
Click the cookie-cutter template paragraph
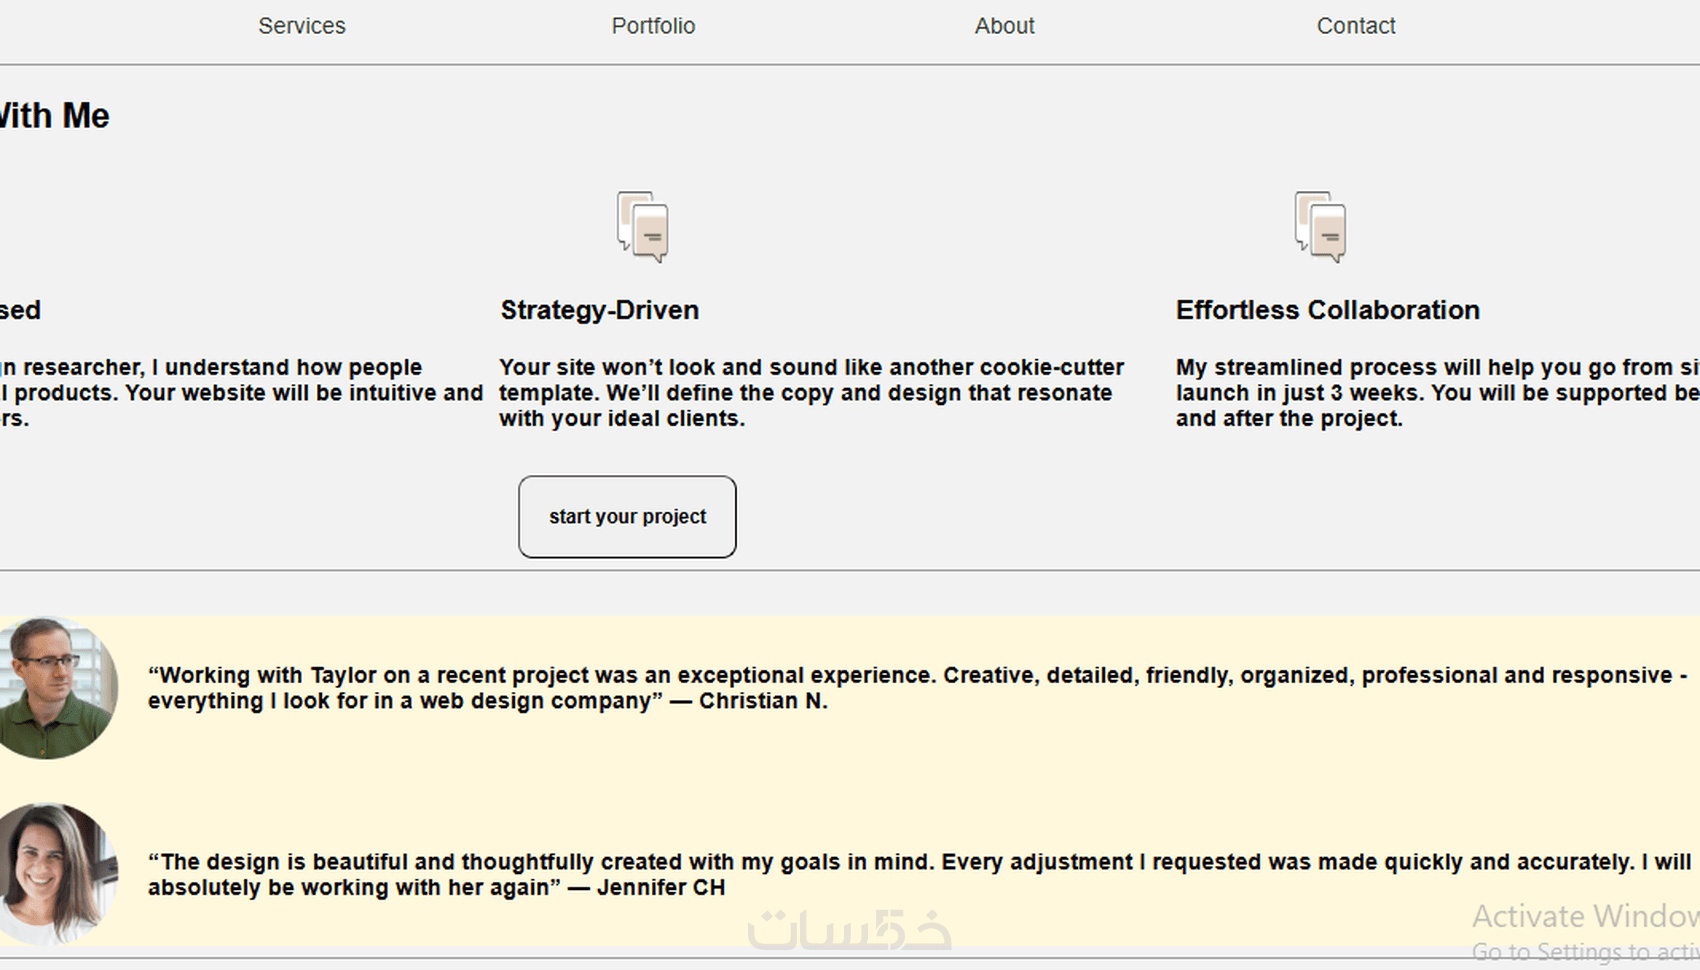click(x=810, y=393)
